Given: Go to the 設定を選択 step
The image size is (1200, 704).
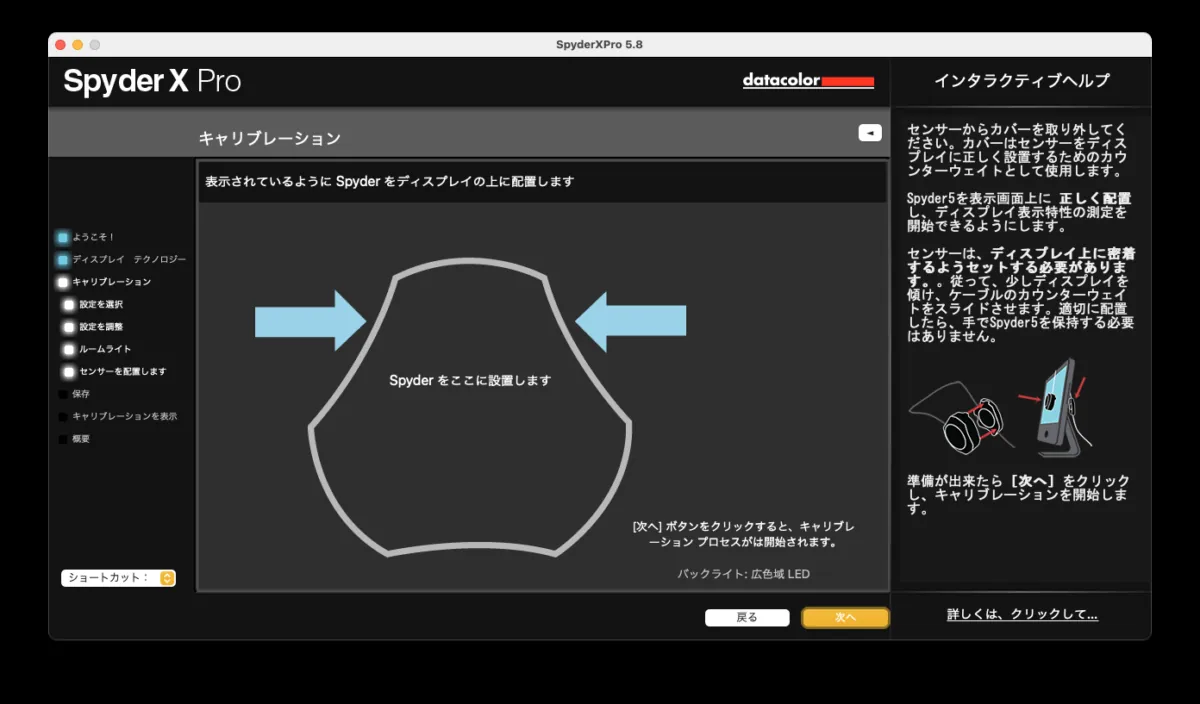Looking at the screenshot, I should [69, 305].
